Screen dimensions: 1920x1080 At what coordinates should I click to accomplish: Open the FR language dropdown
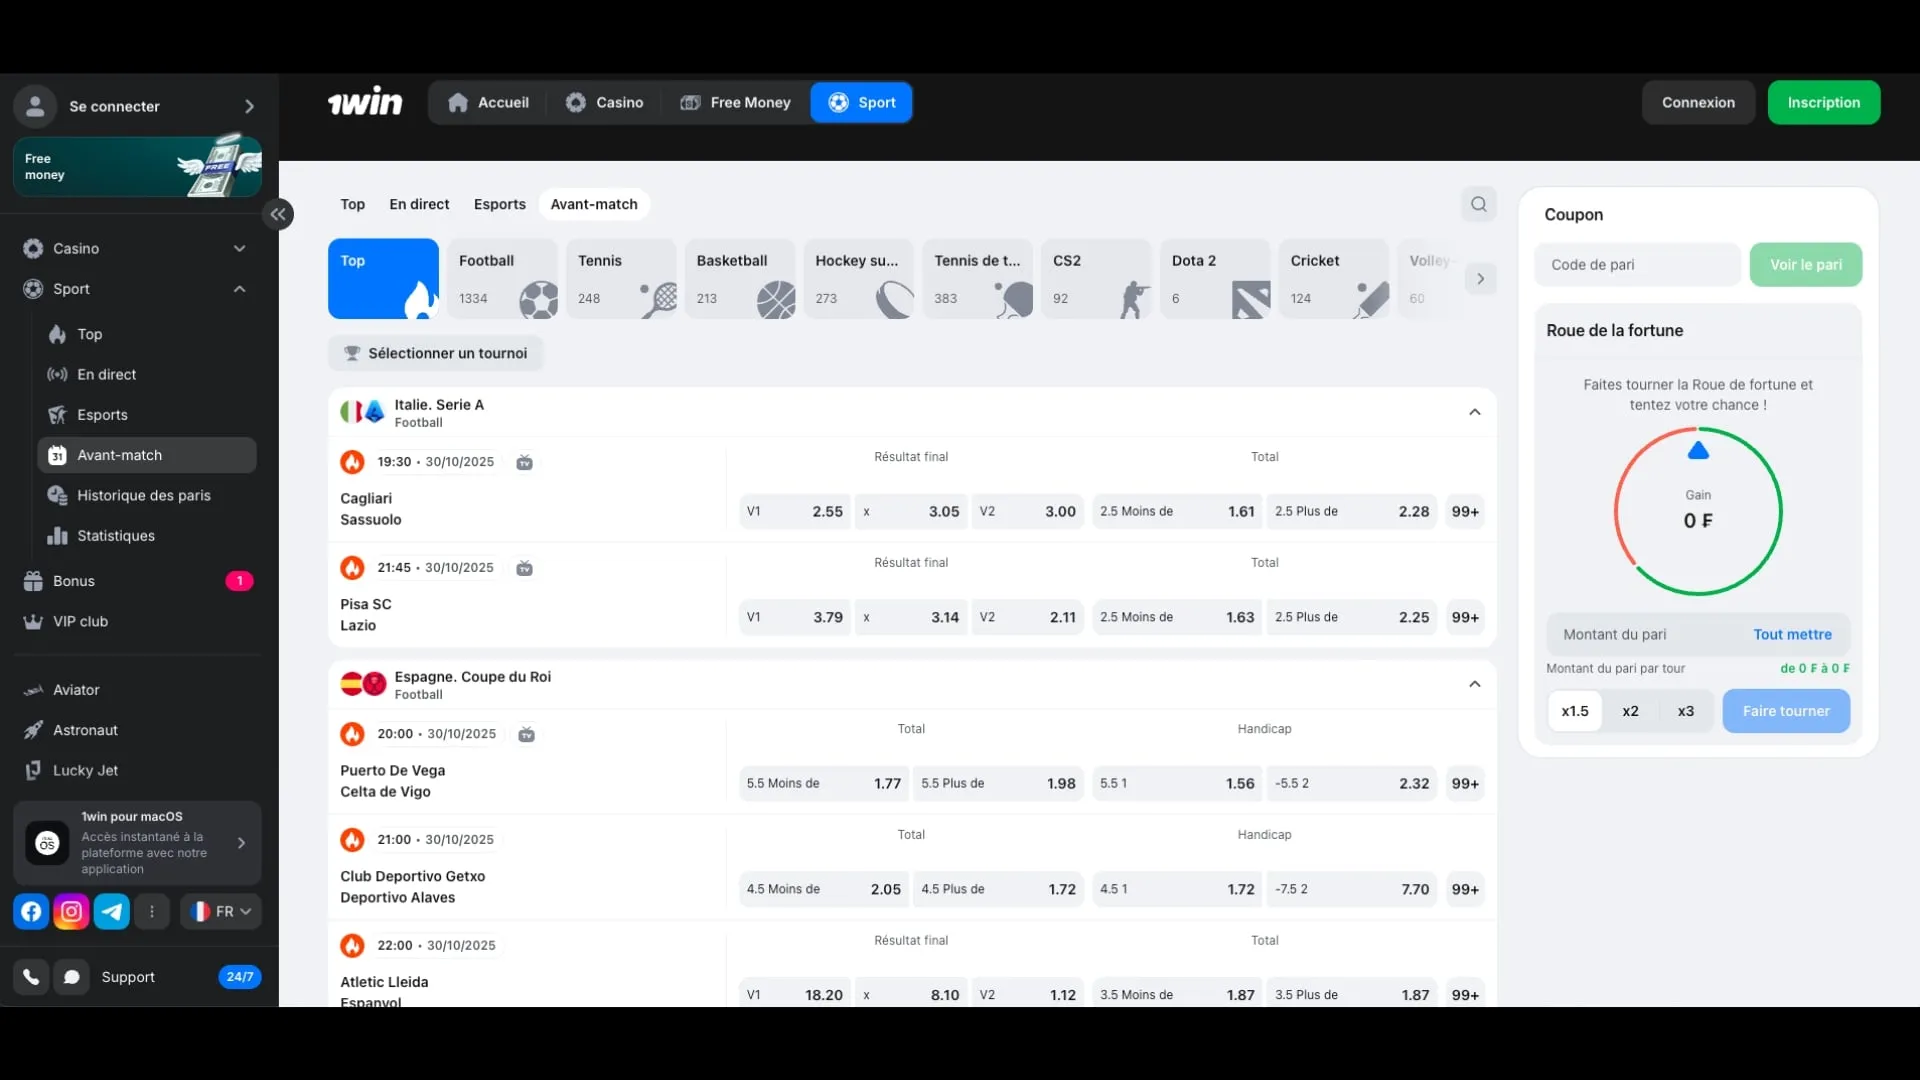220,911
